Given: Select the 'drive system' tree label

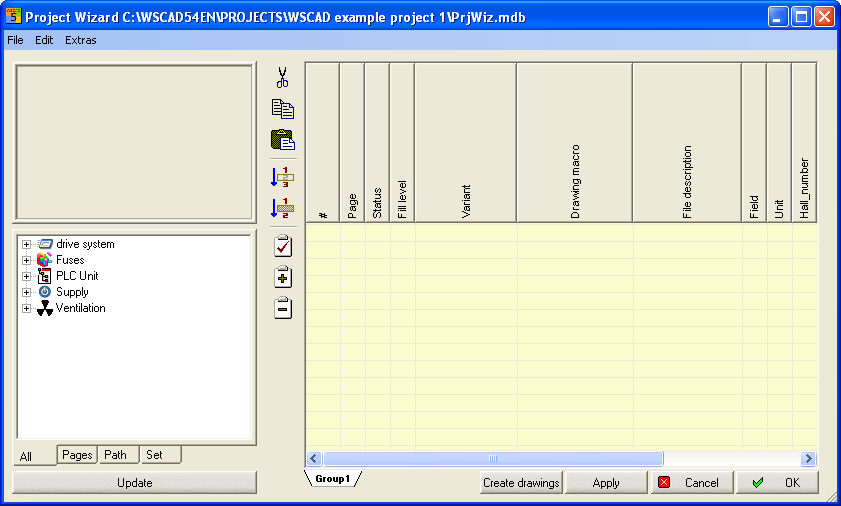Looking at the screenshot, I should coord(85,244).
